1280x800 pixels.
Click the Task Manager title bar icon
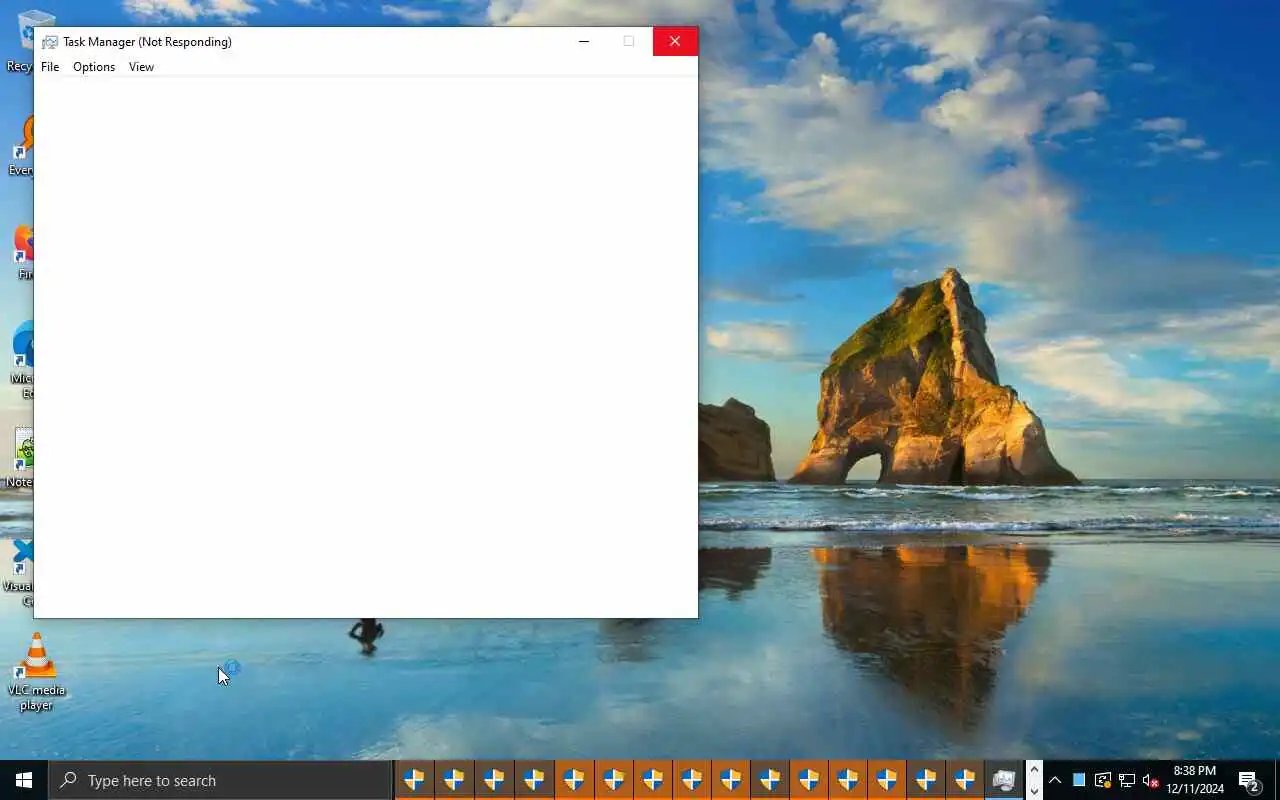point(50,42)
